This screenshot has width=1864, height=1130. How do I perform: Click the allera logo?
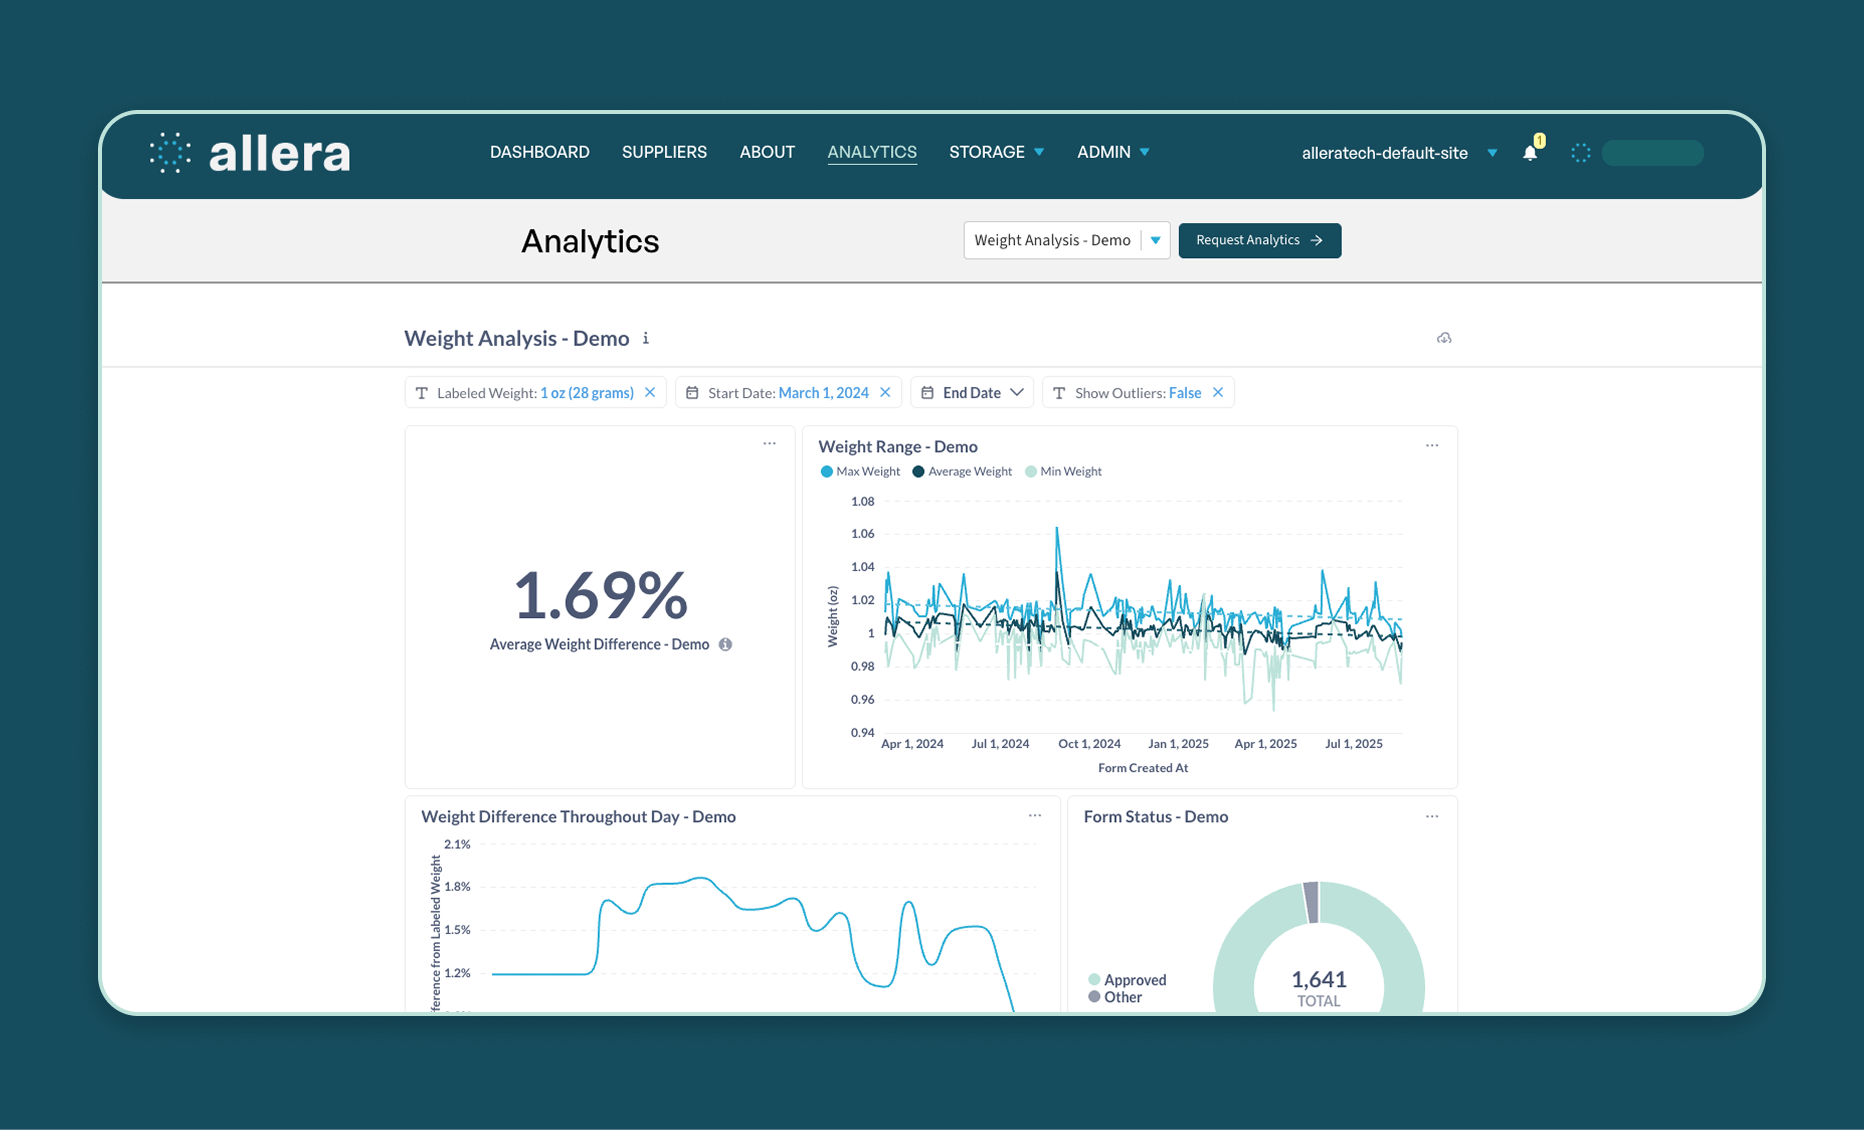250,153
